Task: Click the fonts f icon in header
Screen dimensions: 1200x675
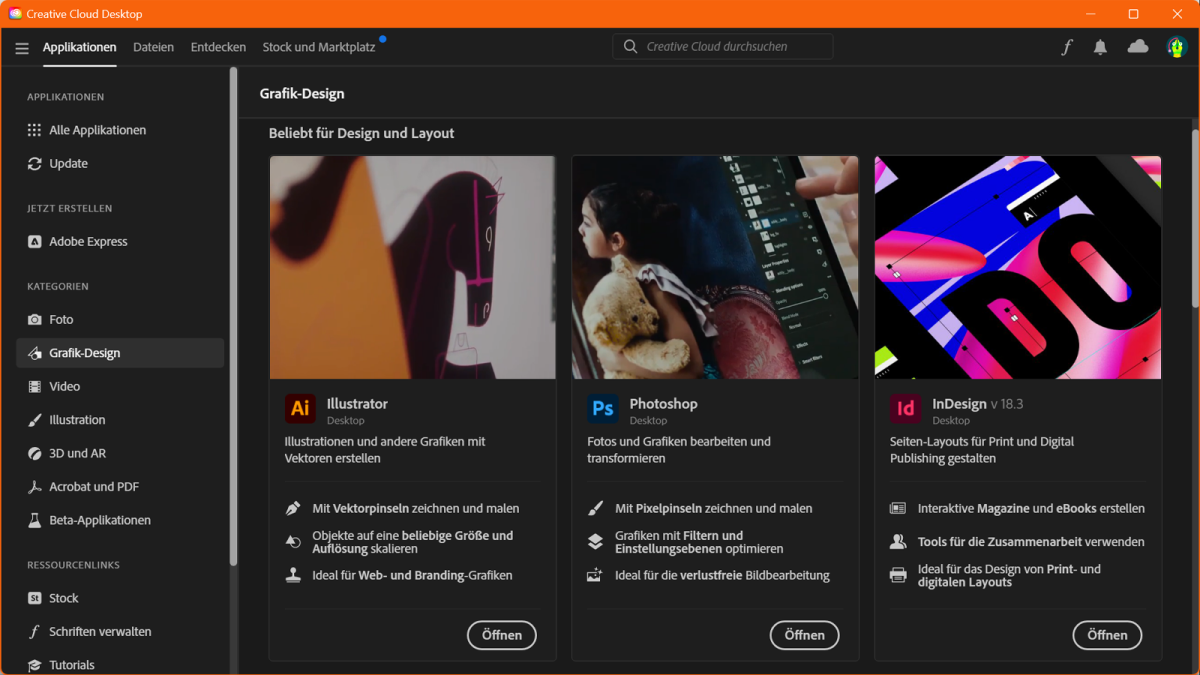Action: click(1067, 47)
